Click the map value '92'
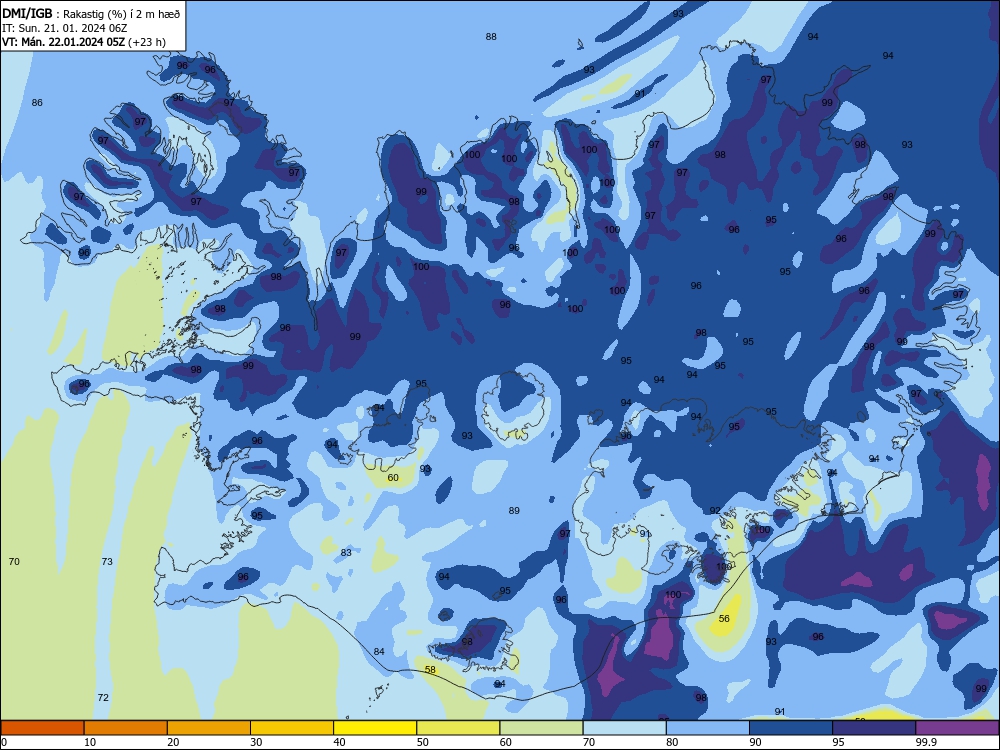Screen dimensions: 1000x750 pos(715,510)
